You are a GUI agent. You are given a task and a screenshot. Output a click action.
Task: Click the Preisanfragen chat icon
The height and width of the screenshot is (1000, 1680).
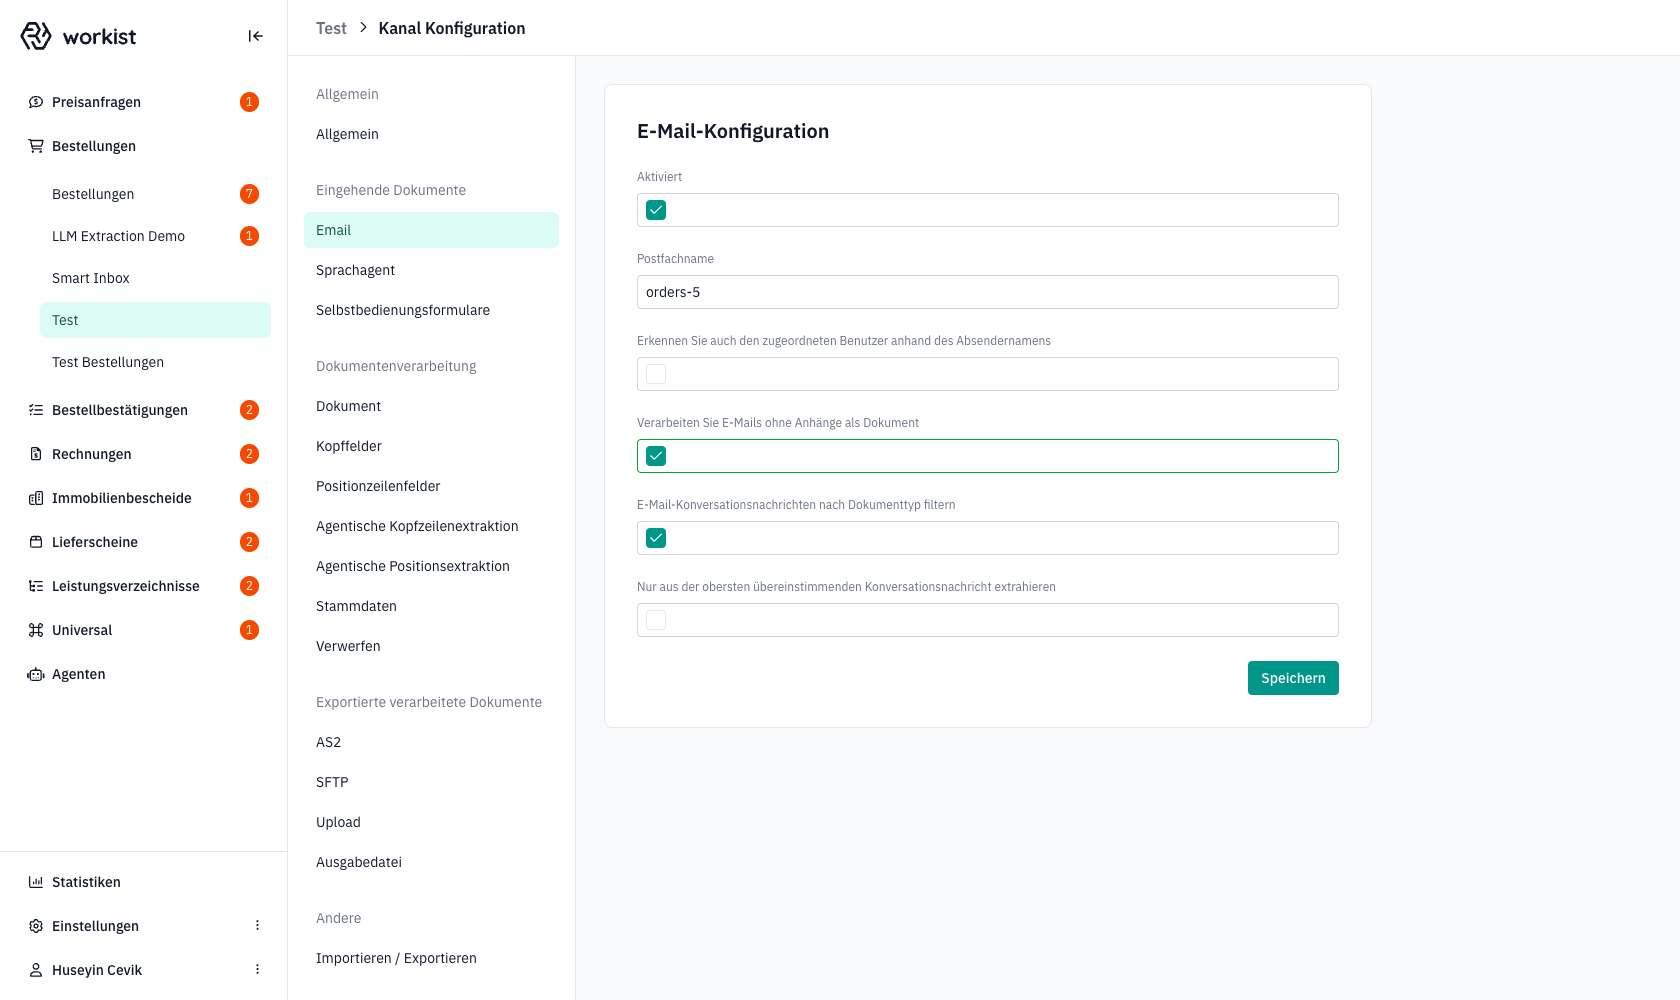36,102
